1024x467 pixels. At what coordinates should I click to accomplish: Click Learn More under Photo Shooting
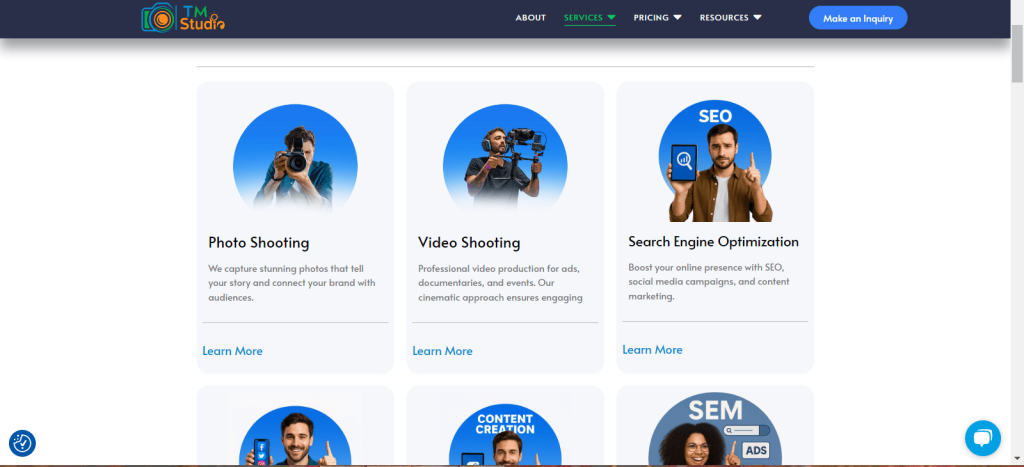232,351
